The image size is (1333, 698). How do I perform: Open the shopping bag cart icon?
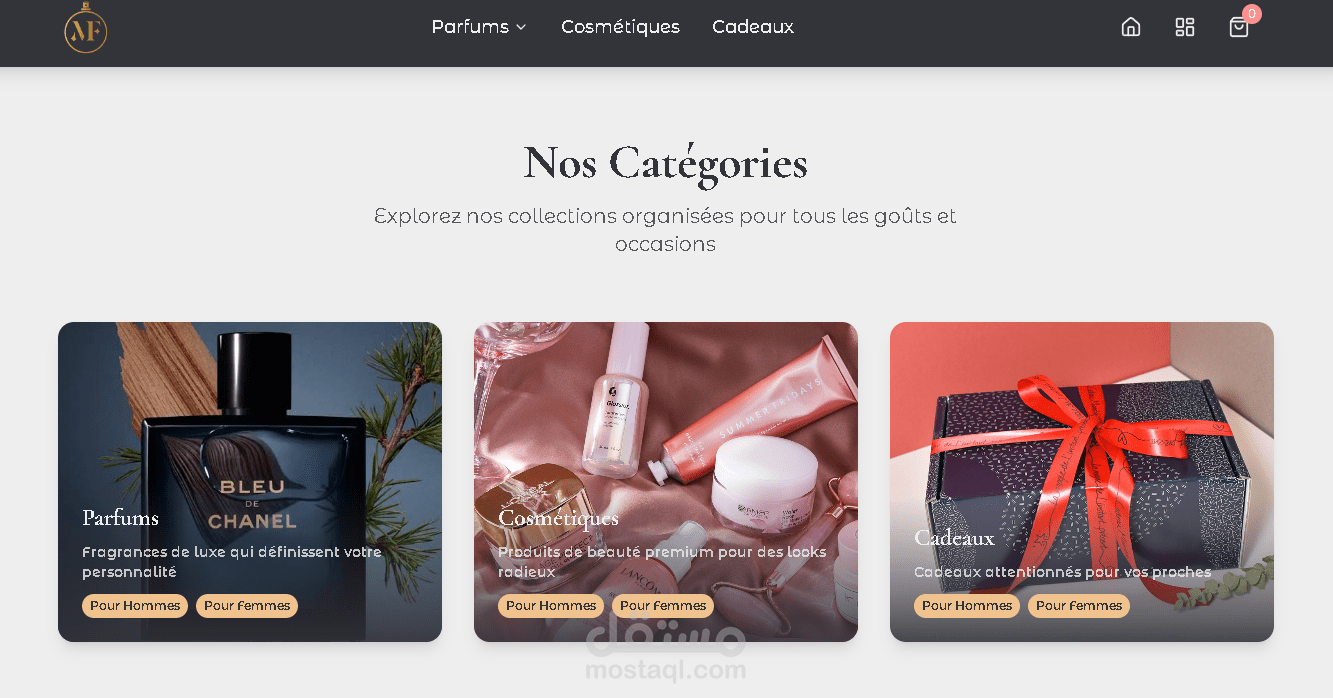(1239, 27)
